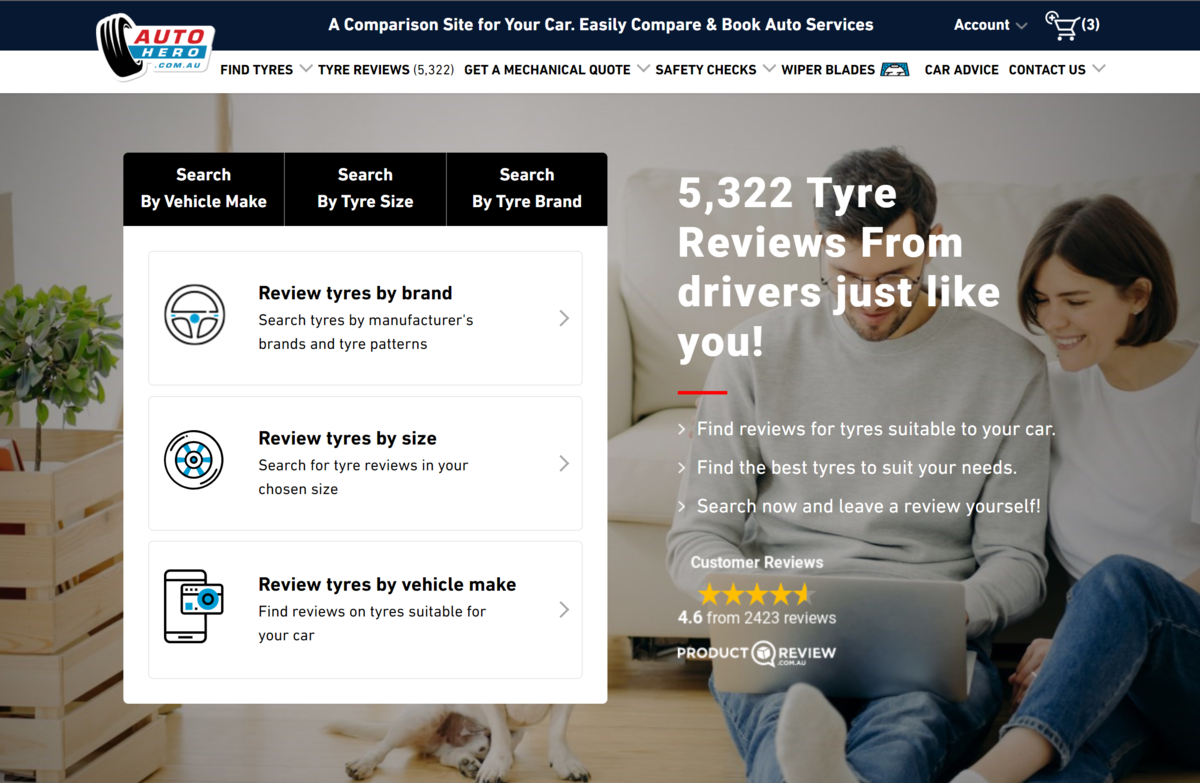The image size is (1200, 783).
Task: Click the five-star customer rating
Action: [756, 594]
